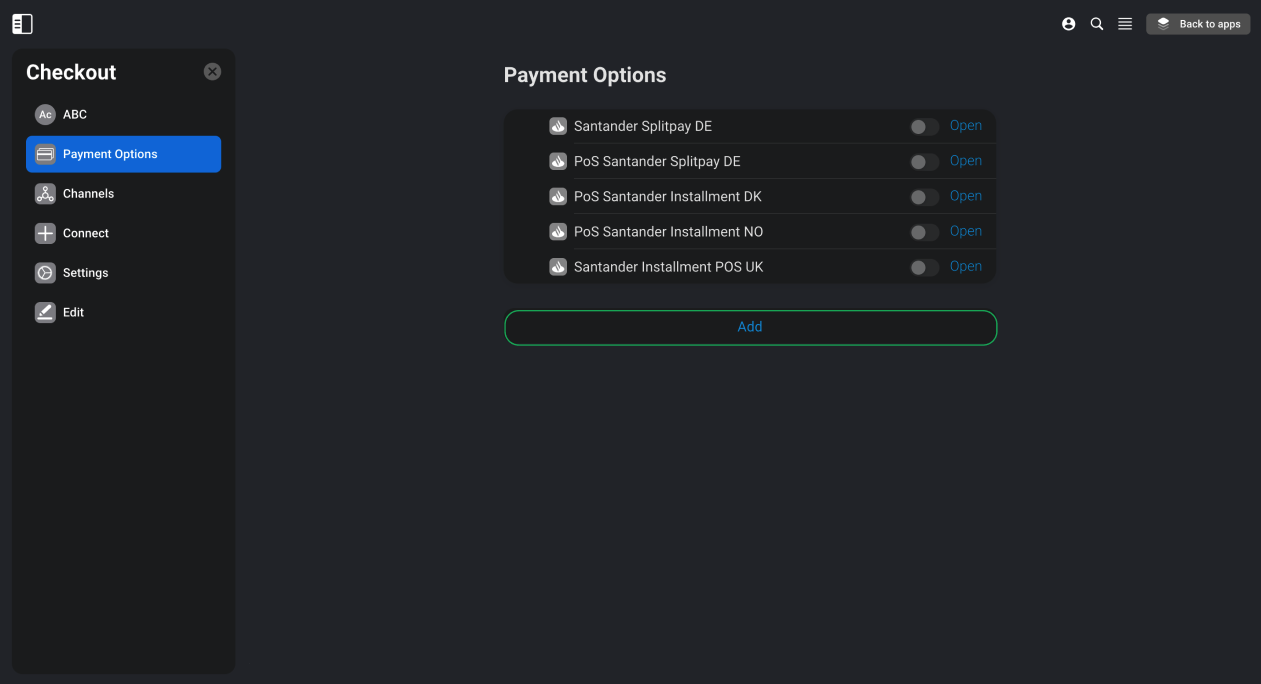Viewport: 1261px width, 684px height.
Task: Go to the Channels section
Action: [123, 194]
